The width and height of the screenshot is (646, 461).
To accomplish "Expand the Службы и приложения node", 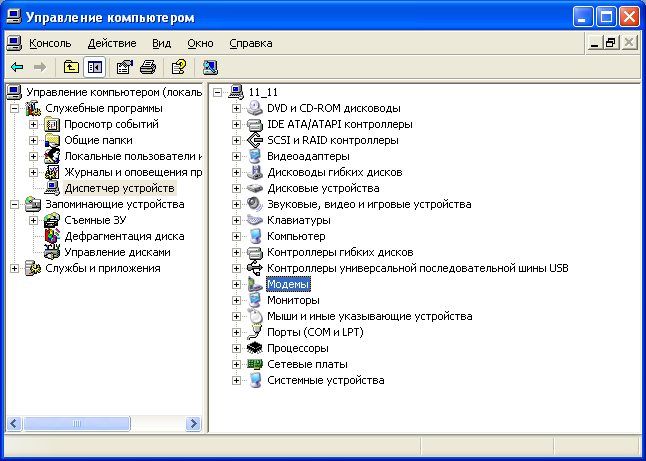I will pos(14,269).
